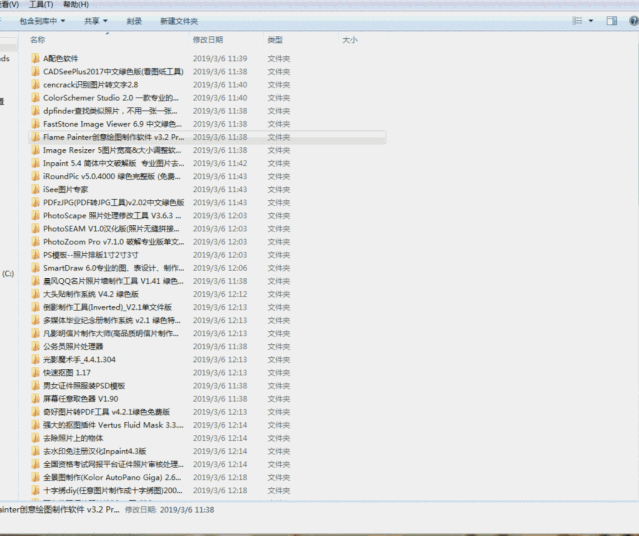Click 十字绣diy folder name
The image size is (639, 536).
tap(113, 490)
